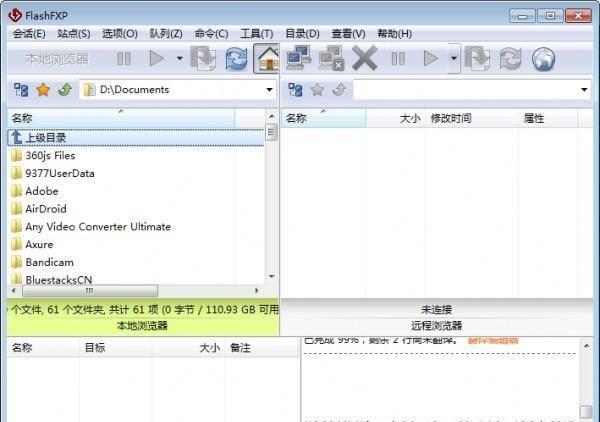This screenshot has height=422, width=600.
Task: Click the 本地浏览器 status label
Action: click(142, 326)
